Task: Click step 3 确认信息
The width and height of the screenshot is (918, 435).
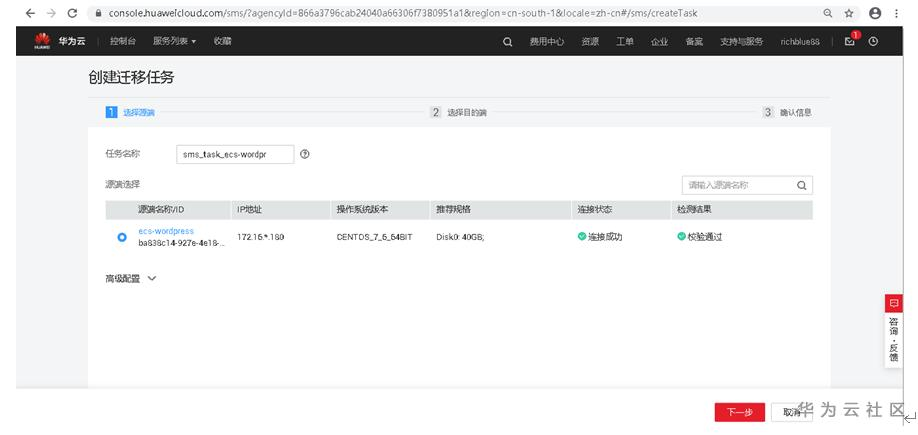Action: tap(787, 112)
